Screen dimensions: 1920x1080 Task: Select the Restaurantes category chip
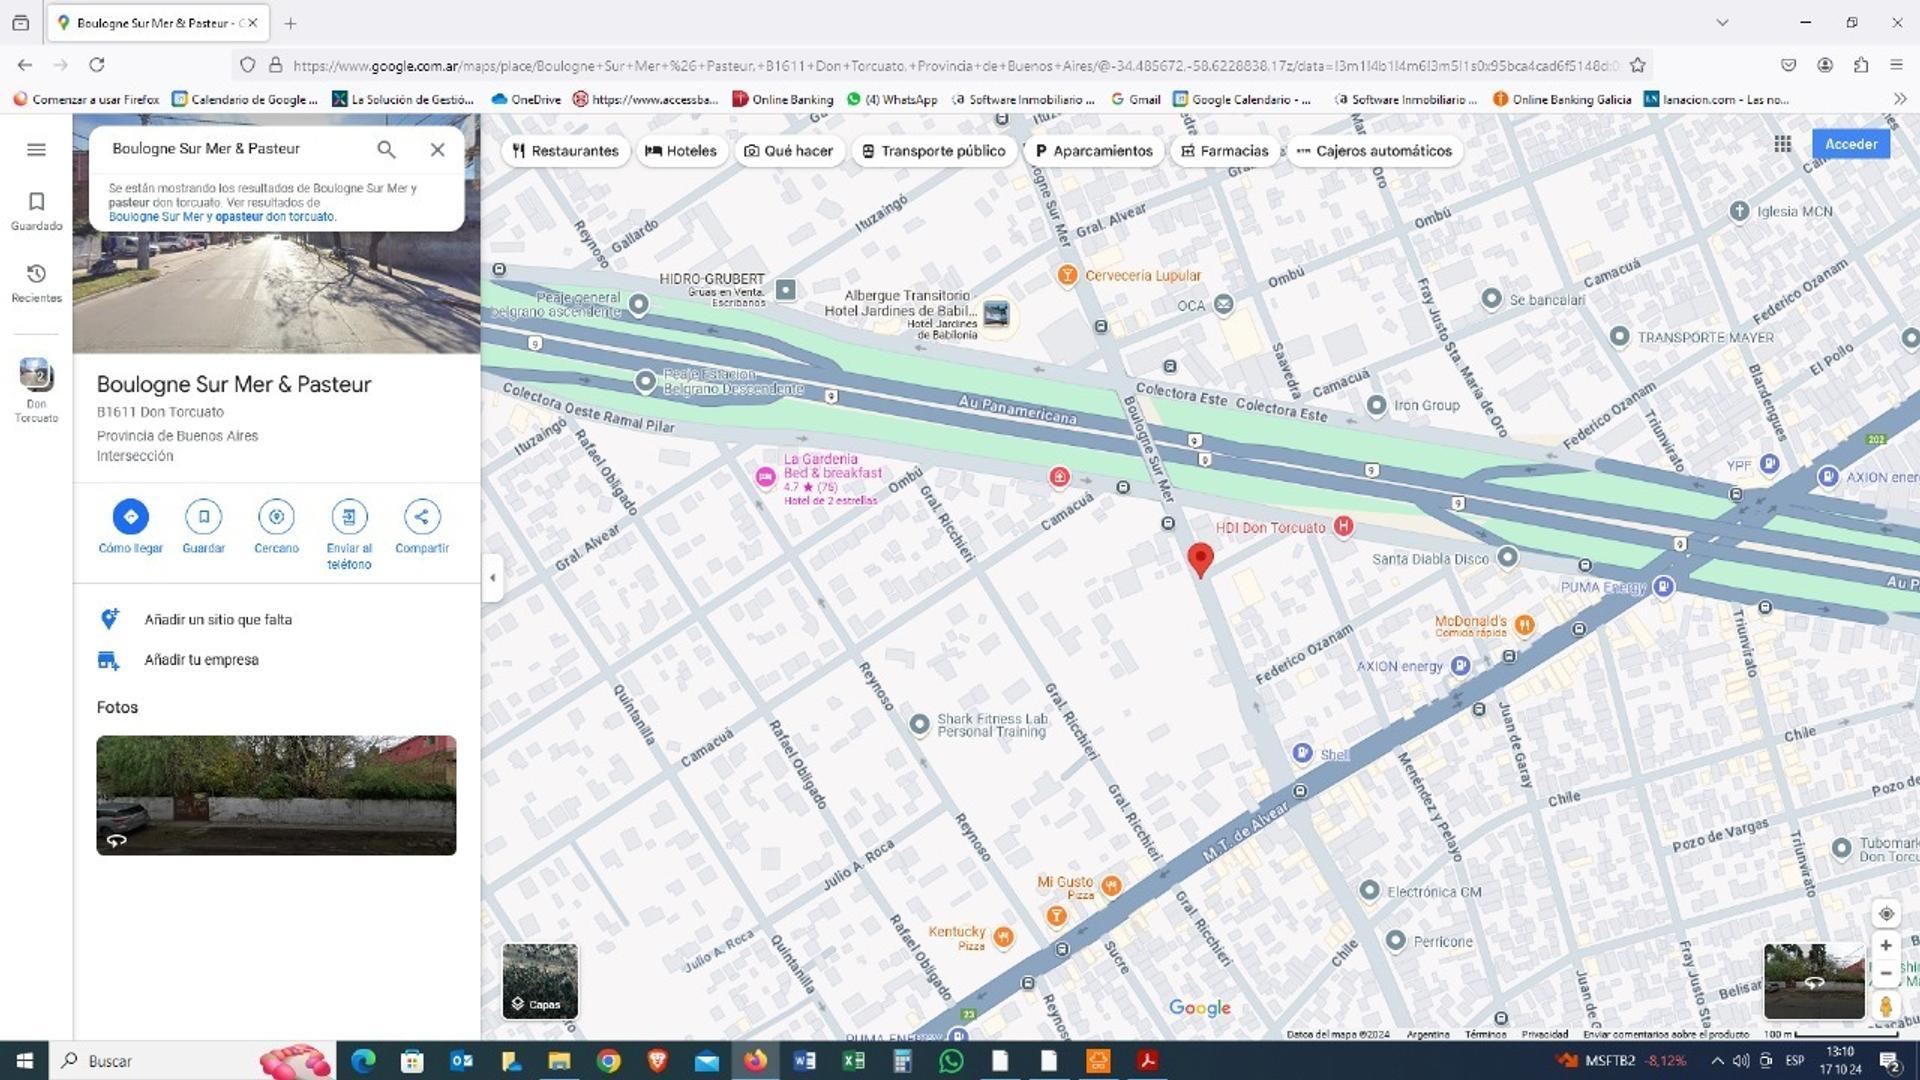[565, 151]
